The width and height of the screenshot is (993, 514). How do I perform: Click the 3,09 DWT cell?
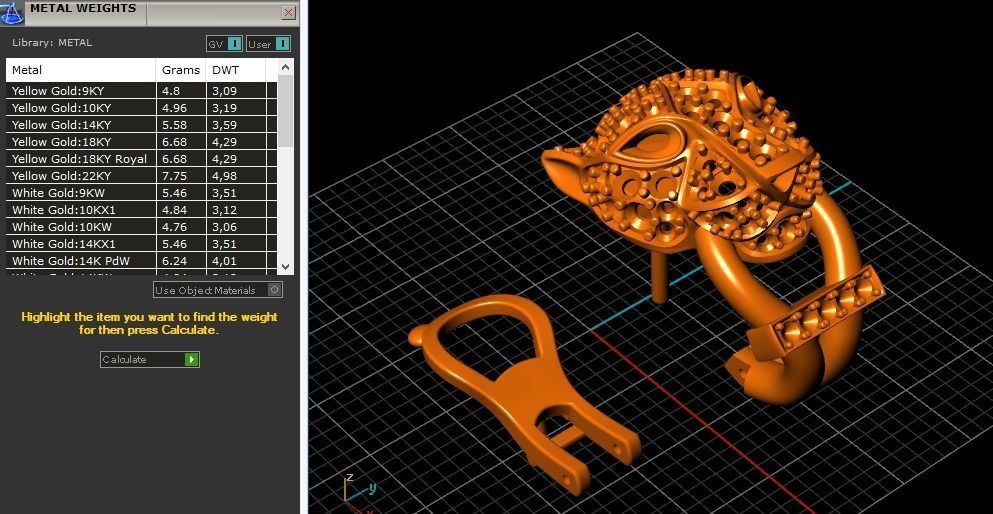click(x=236, y=91)
